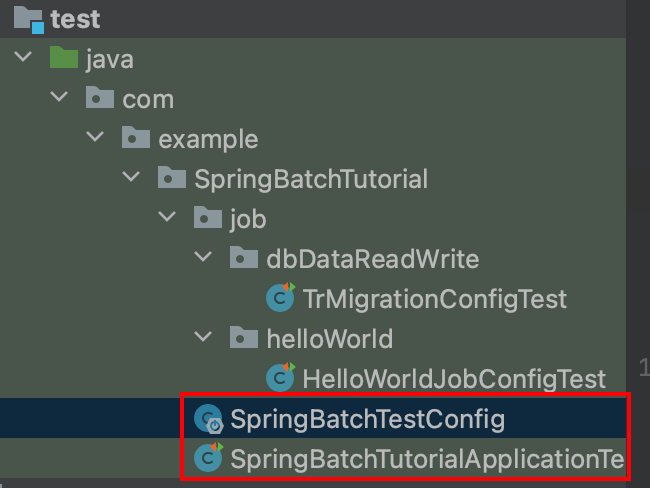
Task: Select the helloWorld package name
Action: 330,339
